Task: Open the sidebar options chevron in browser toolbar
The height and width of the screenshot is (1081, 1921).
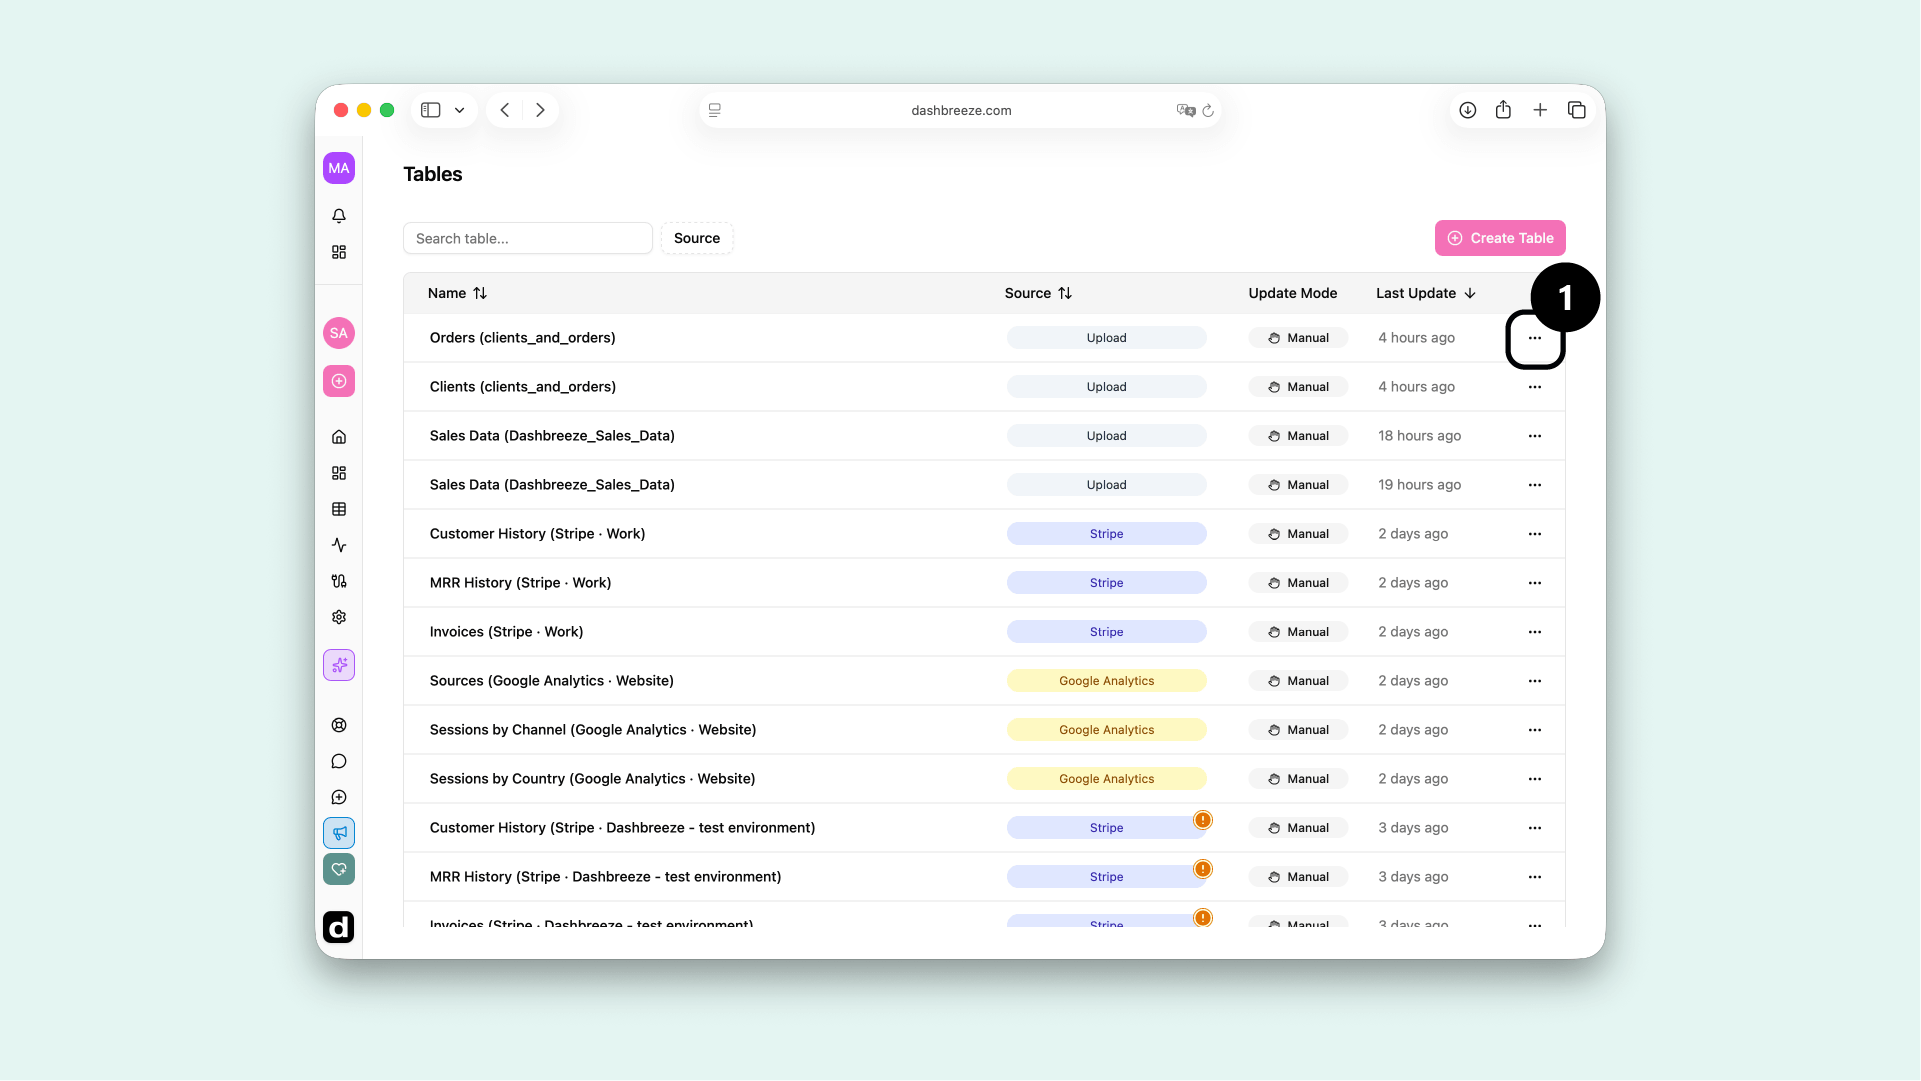Action: coord(460,110)
